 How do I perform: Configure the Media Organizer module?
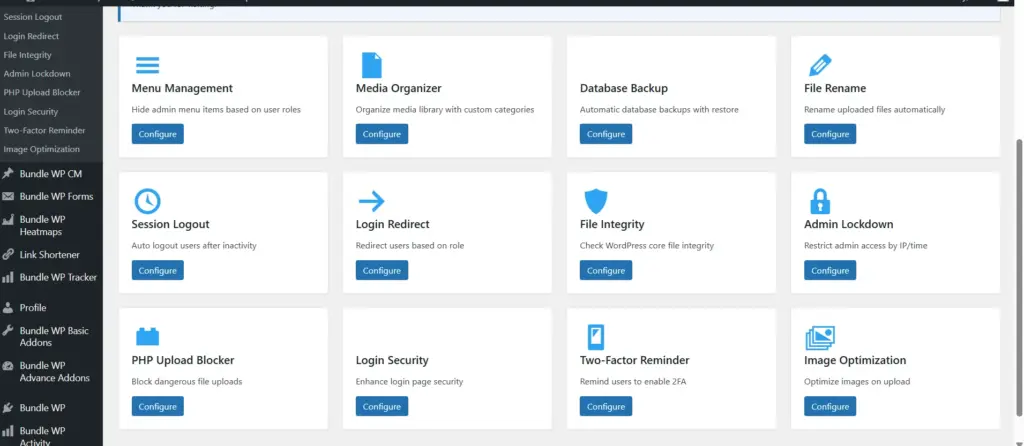click(381, 134)
